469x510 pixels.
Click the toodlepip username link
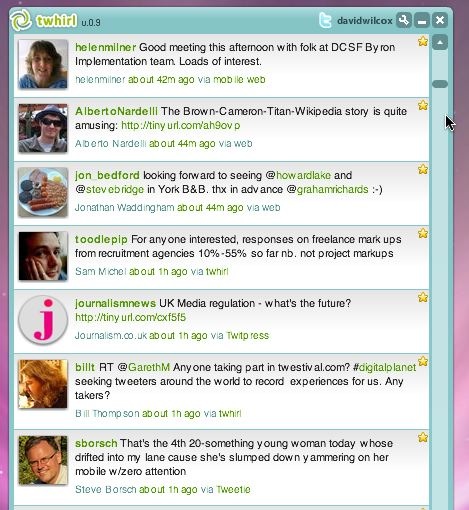pyautogui.click(x=101, y=239)
